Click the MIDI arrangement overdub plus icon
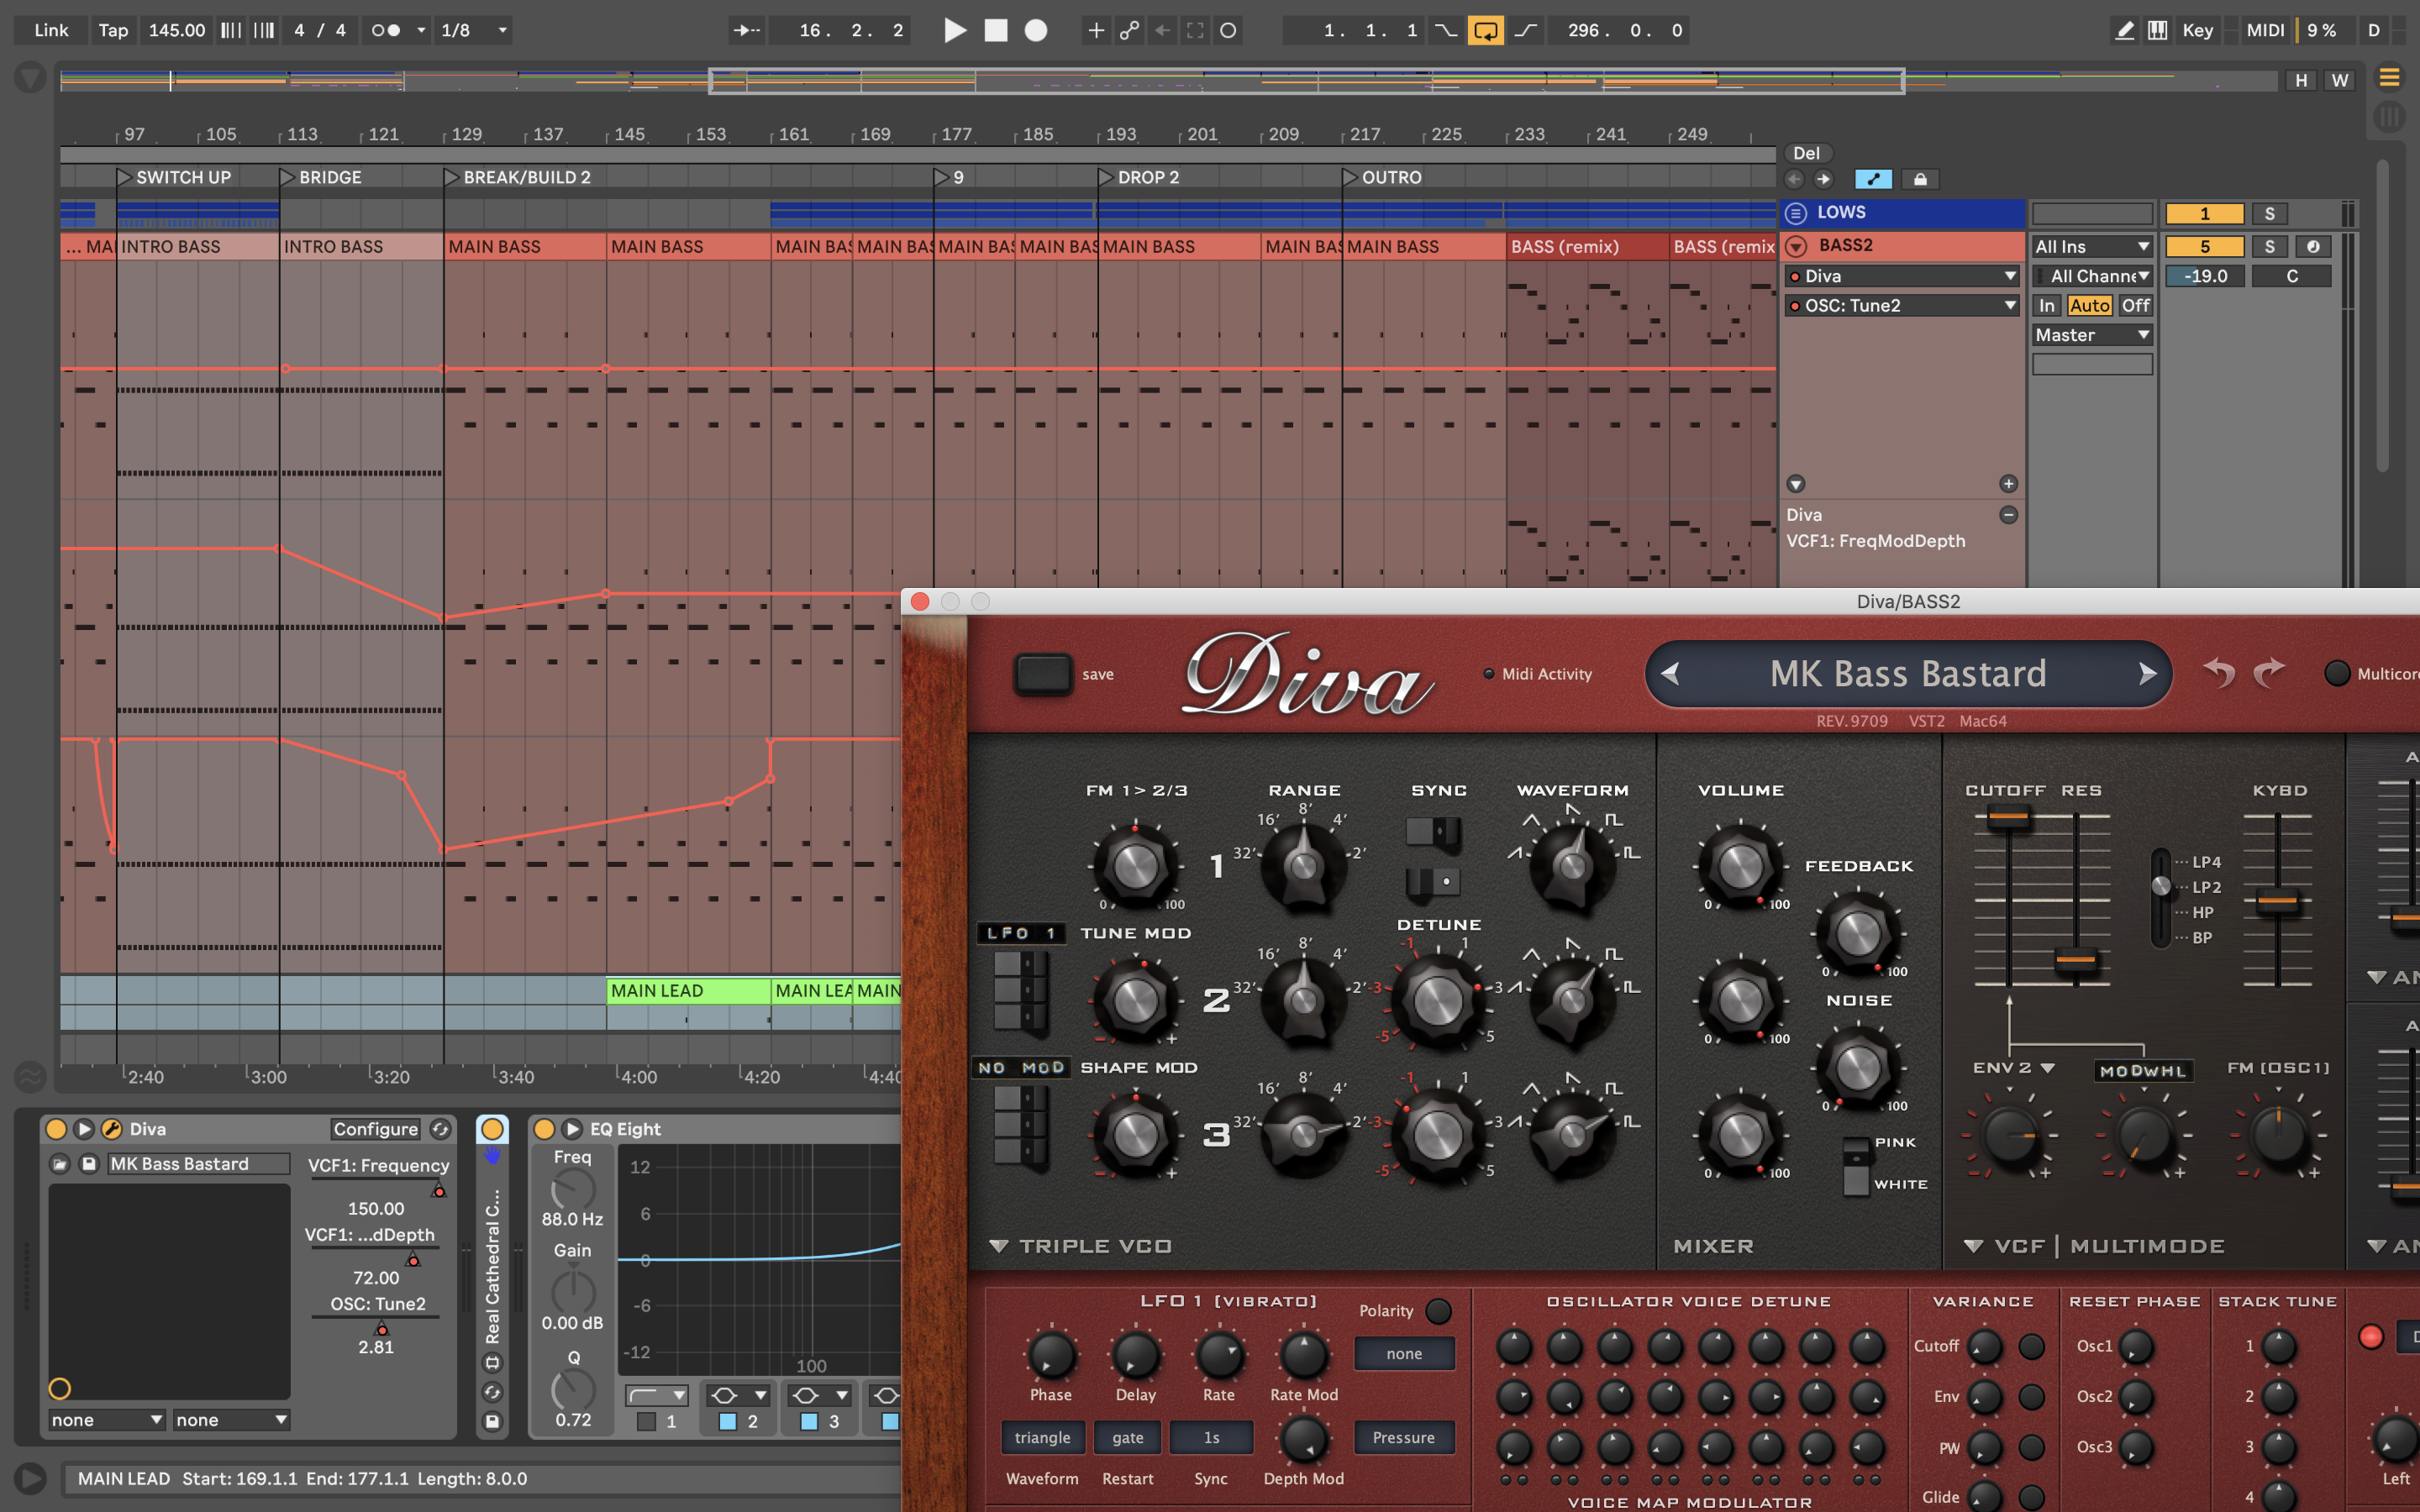 (x=1096, y=30)
